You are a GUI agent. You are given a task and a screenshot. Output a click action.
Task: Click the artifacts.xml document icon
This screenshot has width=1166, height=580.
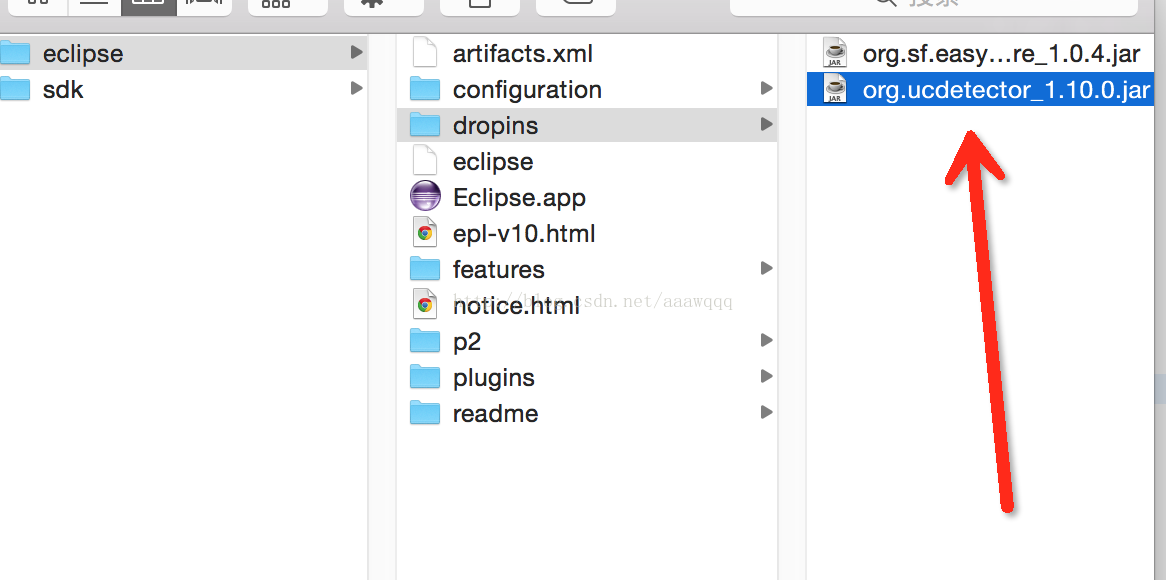coord(425,53)
